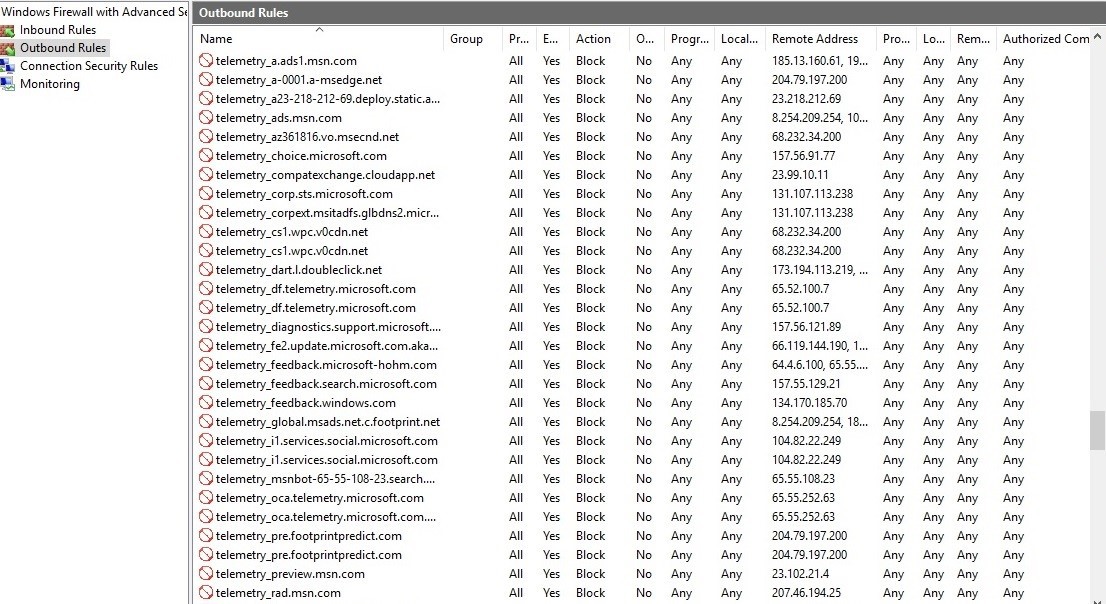Select the telemetry_global.msads.net.c.footprint.net rule
This screenshot has width=1106, height=604.
327,422
